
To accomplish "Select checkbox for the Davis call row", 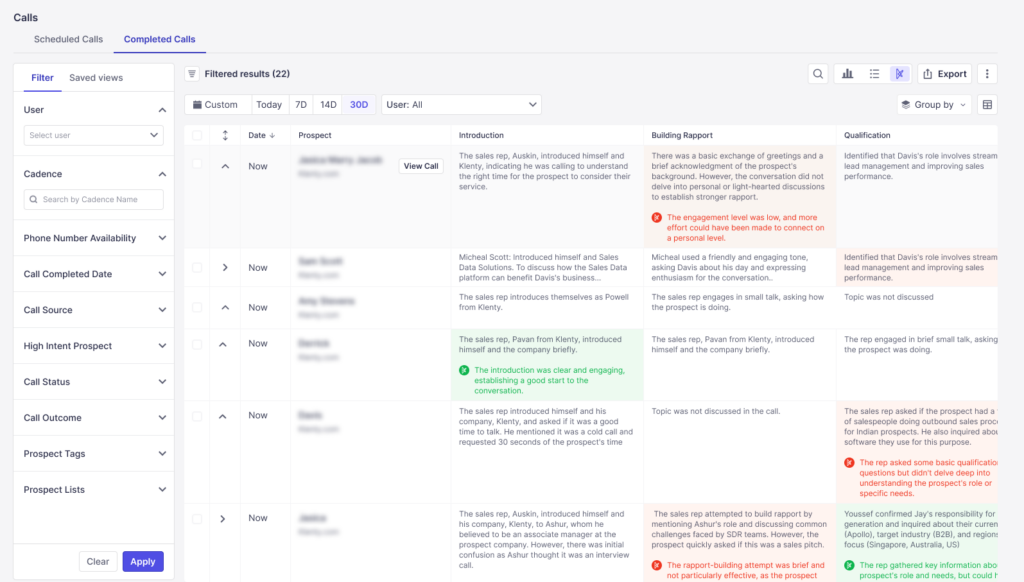I will click(197, 416).
